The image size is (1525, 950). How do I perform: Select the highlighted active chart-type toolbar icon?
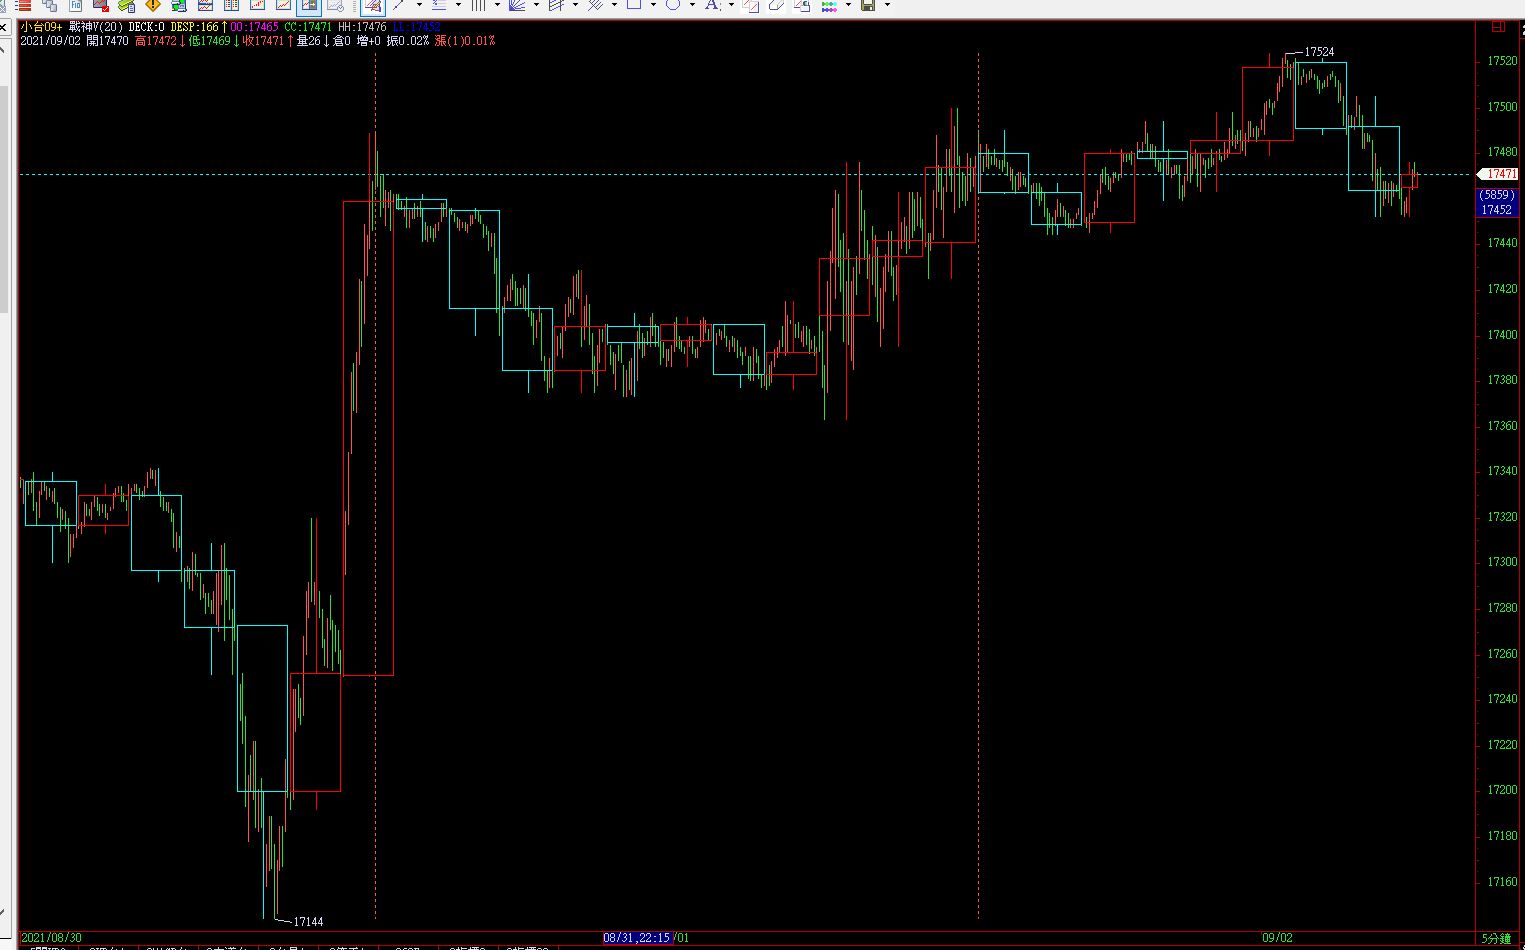[308, 5]
